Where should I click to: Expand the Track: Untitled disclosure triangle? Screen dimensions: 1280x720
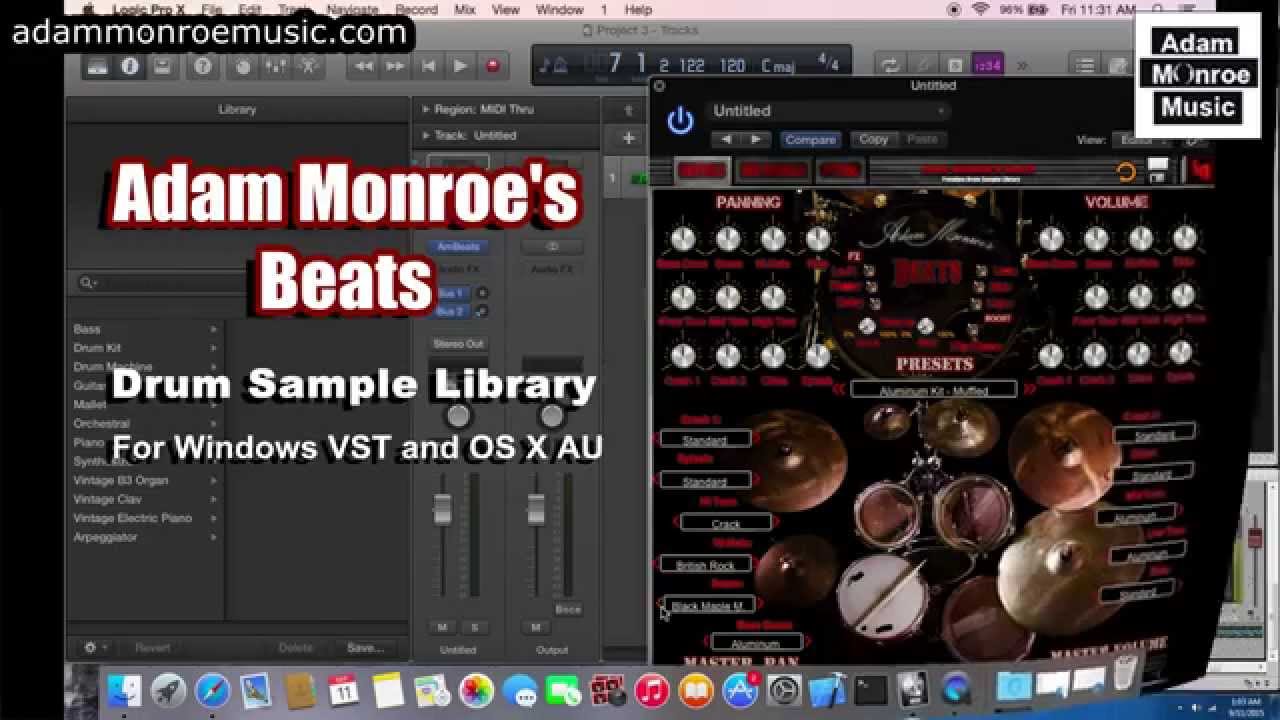pos(425,135)
